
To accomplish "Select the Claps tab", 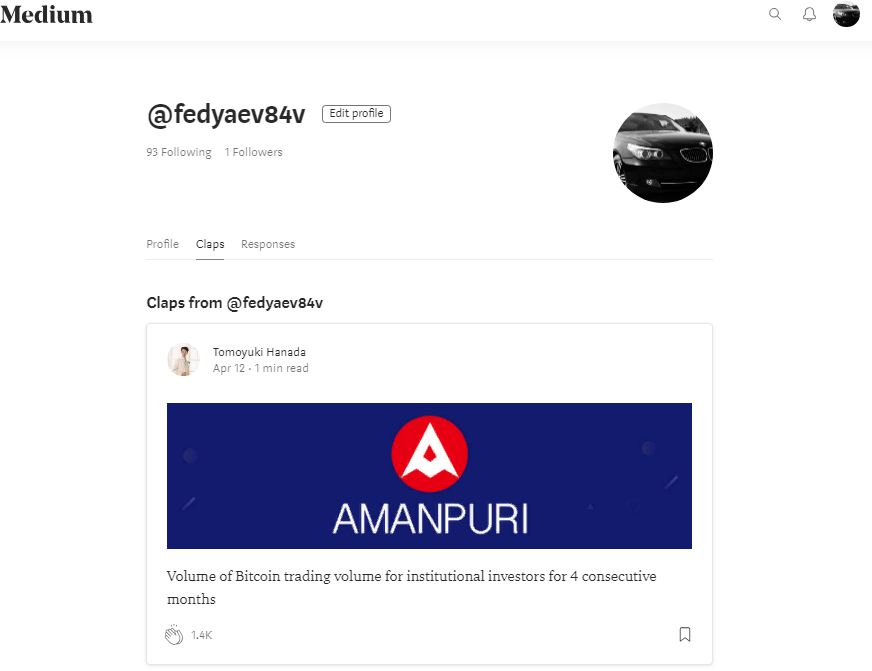I will click(210, 244).
